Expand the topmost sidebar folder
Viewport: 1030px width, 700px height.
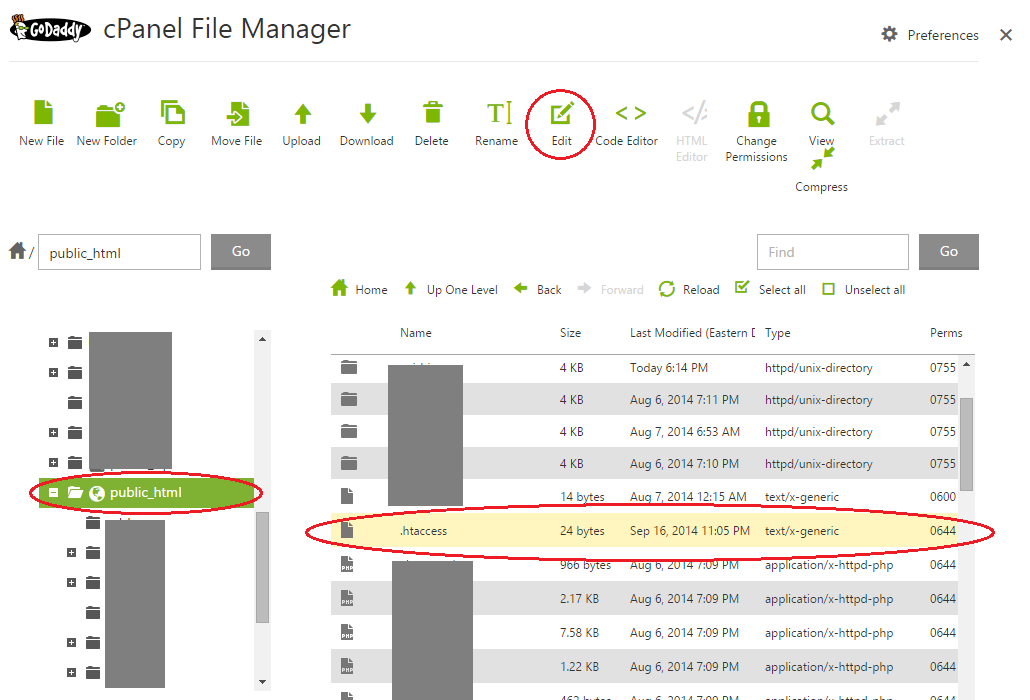[52, 342]
